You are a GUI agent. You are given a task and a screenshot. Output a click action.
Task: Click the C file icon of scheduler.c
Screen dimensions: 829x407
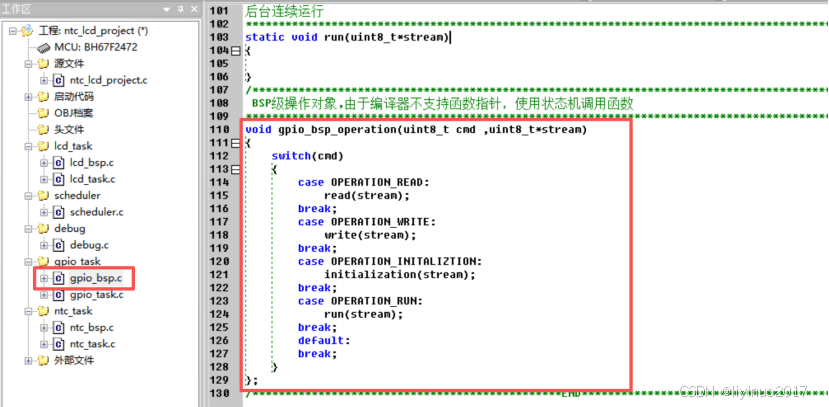[x=59, y=212]
